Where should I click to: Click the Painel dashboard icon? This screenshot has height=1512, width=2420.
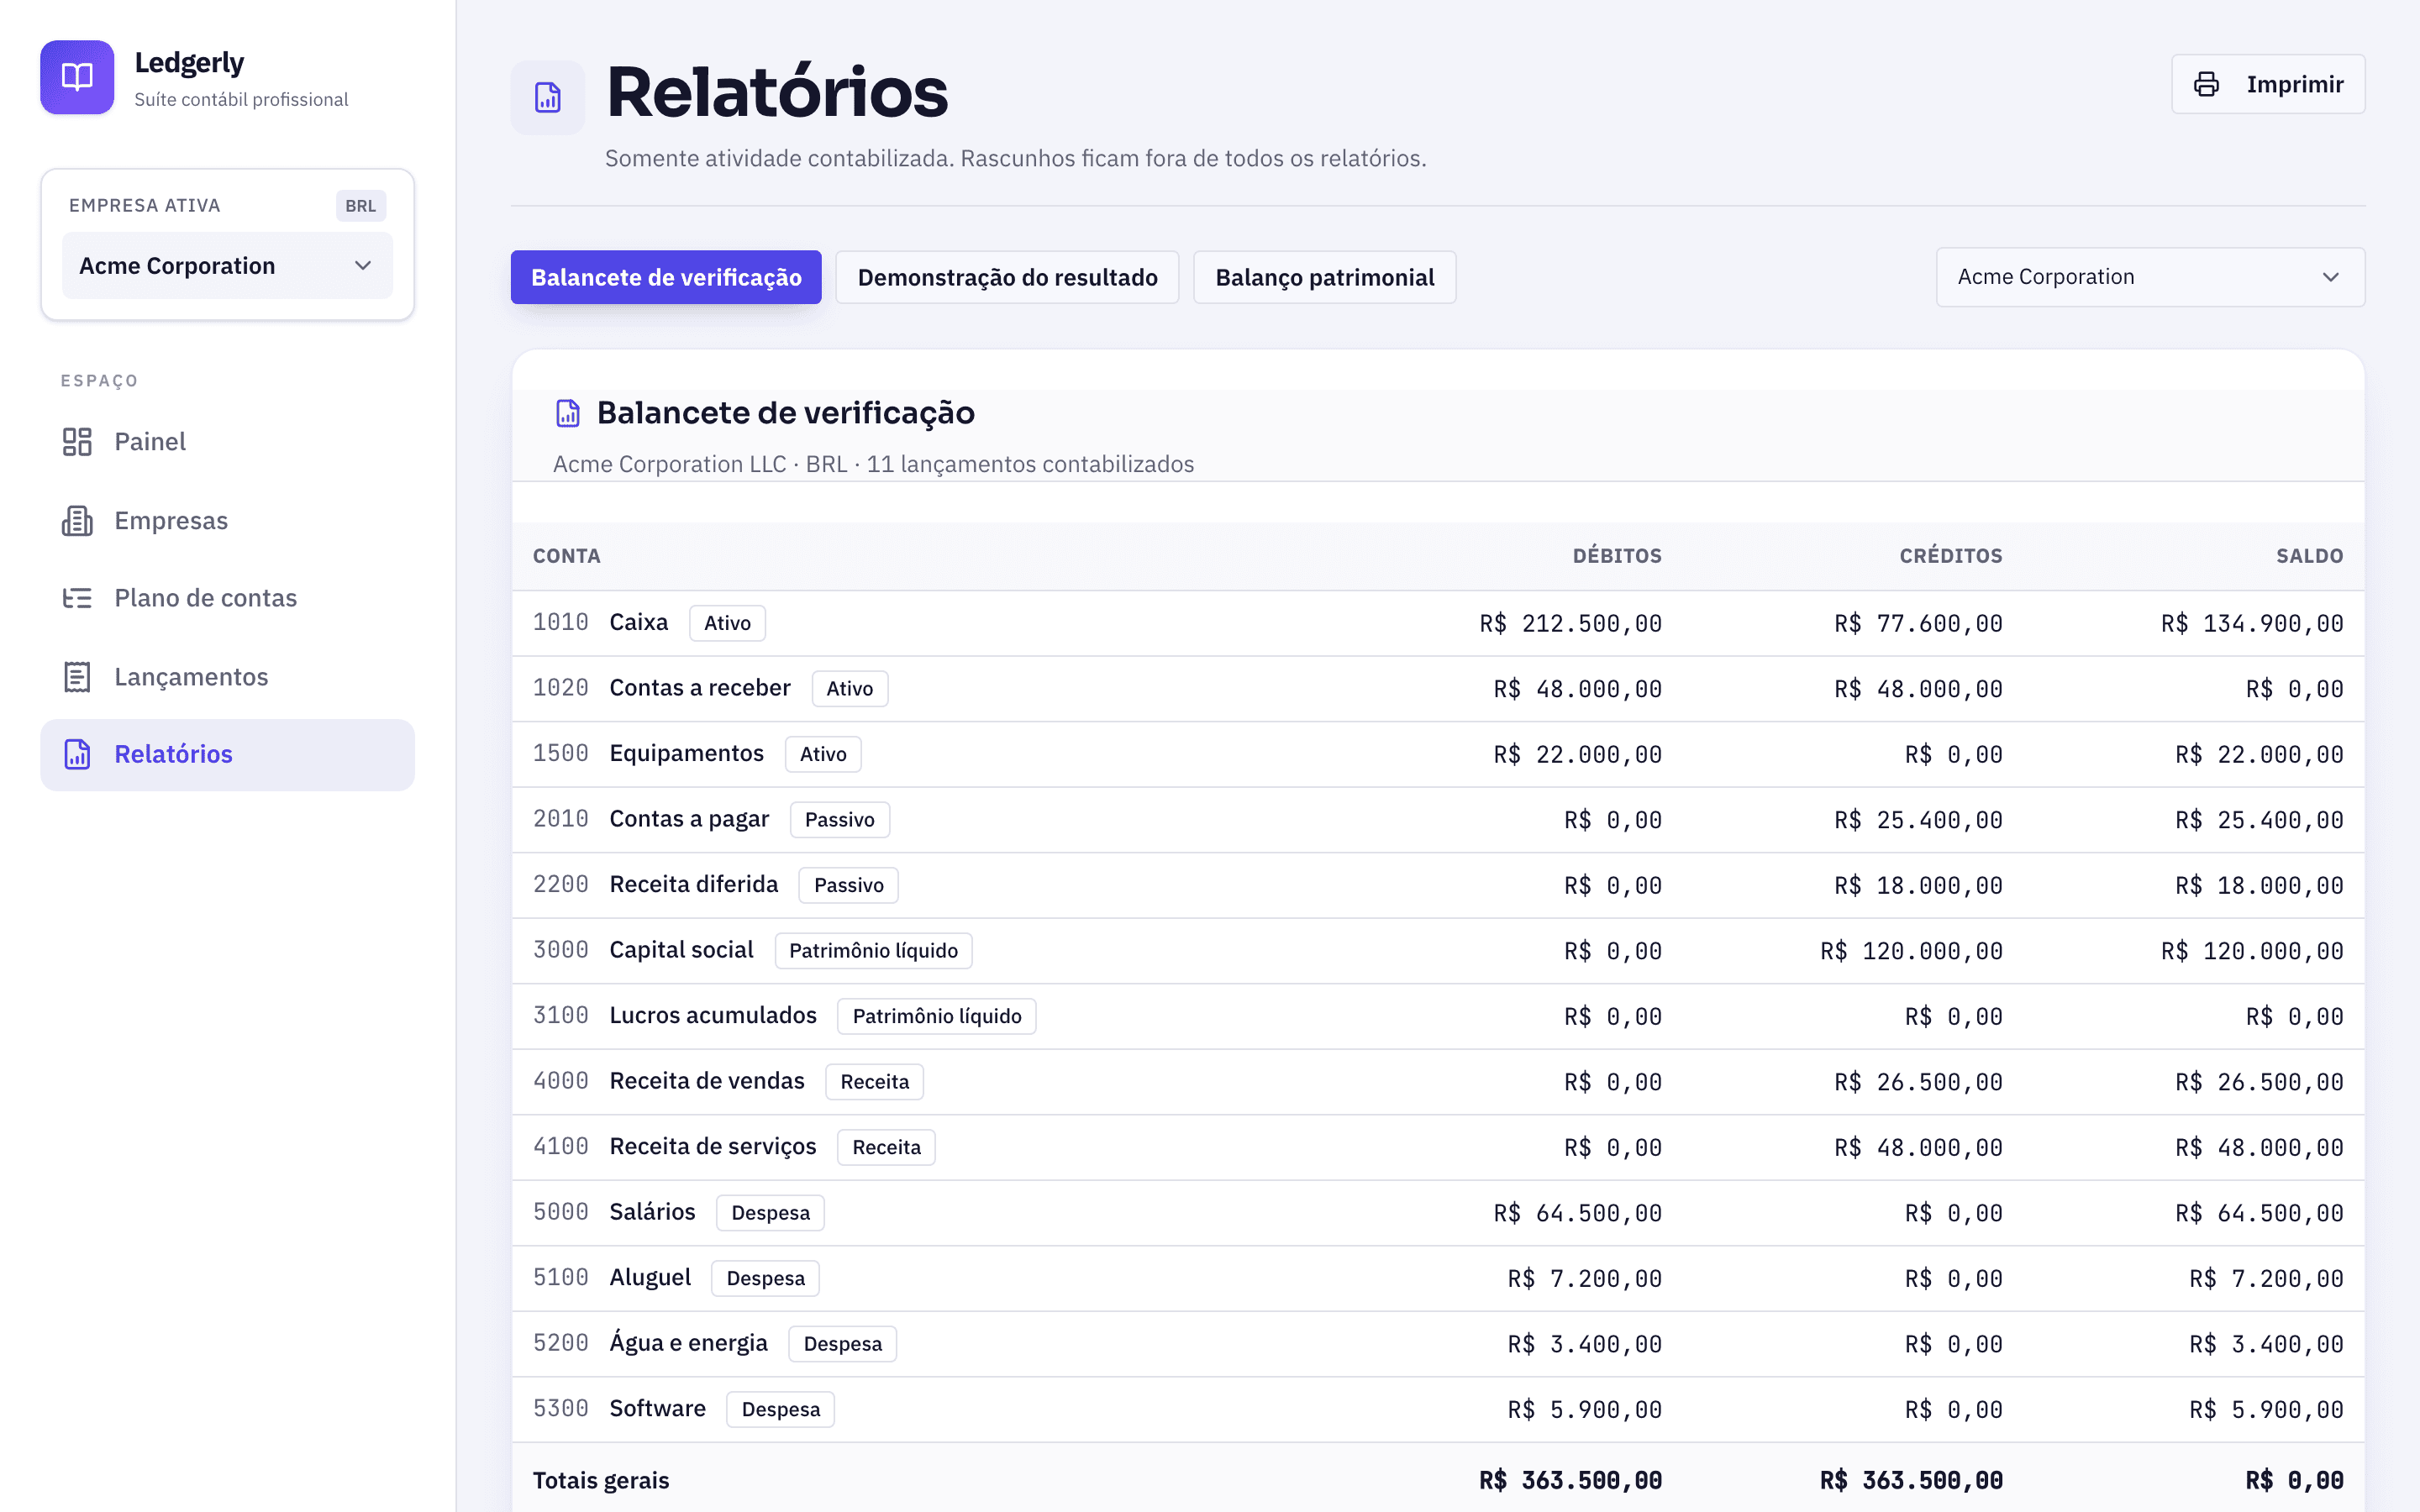[x=77, y=442]
